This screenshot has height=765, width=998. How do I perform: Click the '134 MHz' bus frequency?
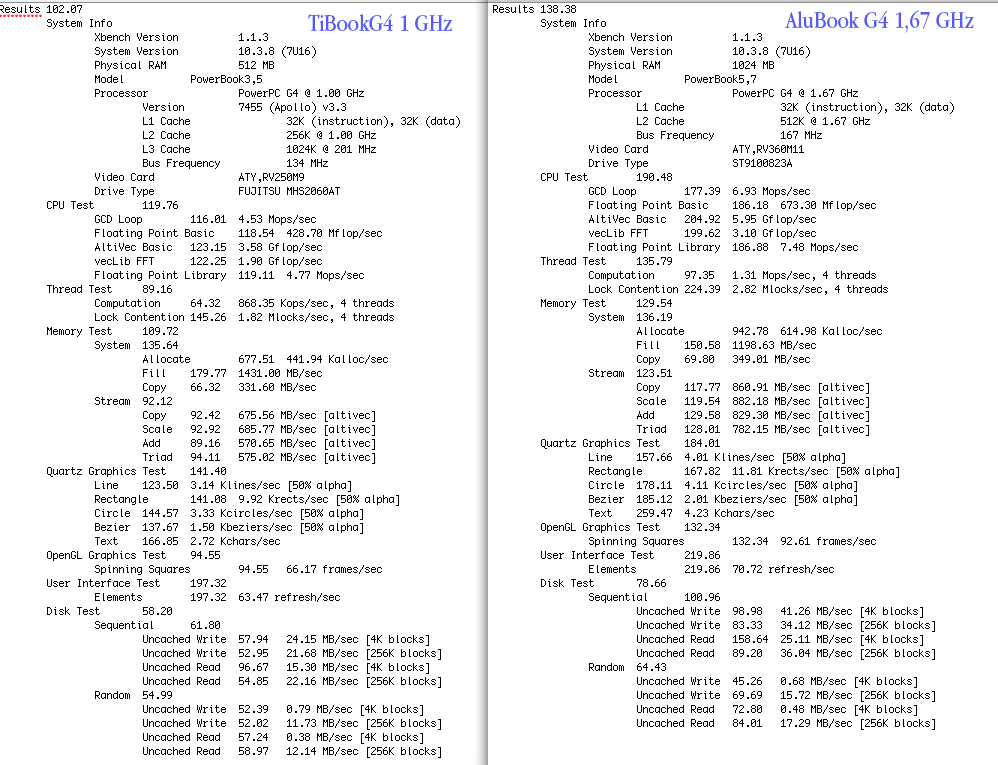point(307,164)
